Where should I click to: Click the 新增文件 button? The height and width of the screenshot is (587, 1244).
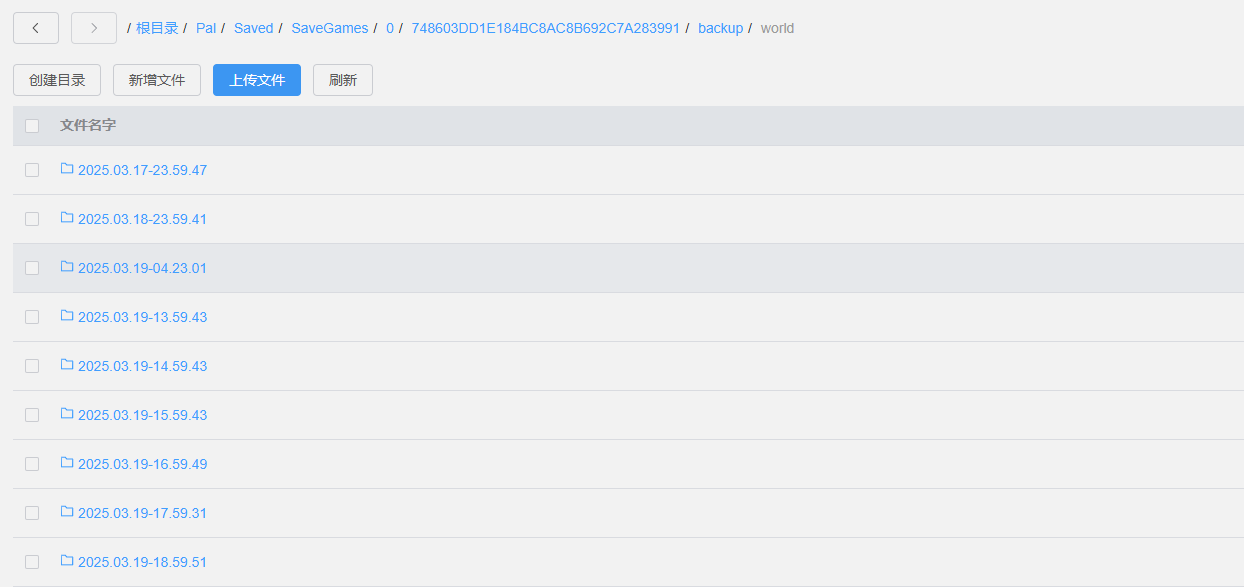(157, 80)
